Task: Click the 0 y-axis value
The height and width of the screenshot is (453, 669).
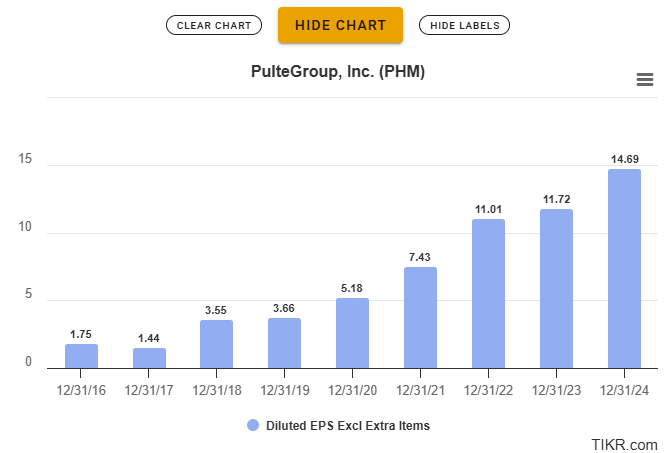Action: click(29, 361)
